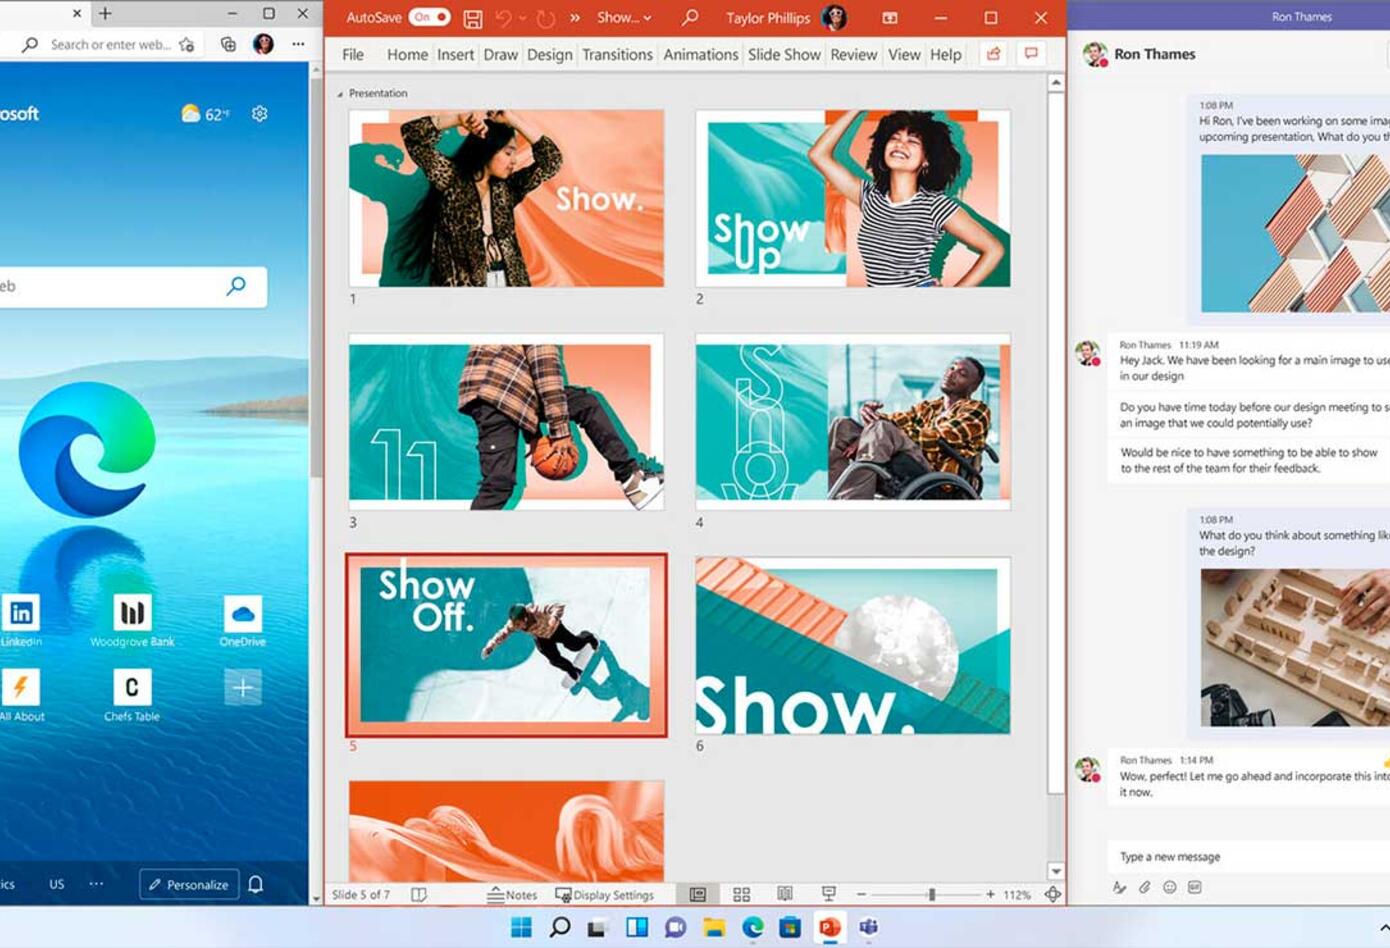Viewport: 1390px width, 948px height.
Task: Fit slide to current window icon
Action: (1053, 894)
